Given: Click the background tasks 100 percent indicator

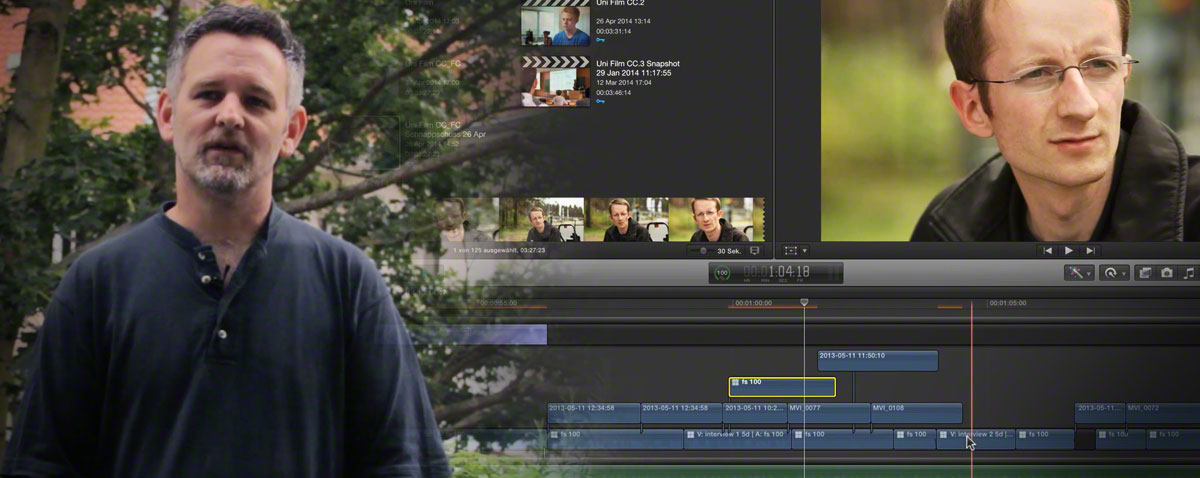Looking at the screenshot, I should coord(722,272).
